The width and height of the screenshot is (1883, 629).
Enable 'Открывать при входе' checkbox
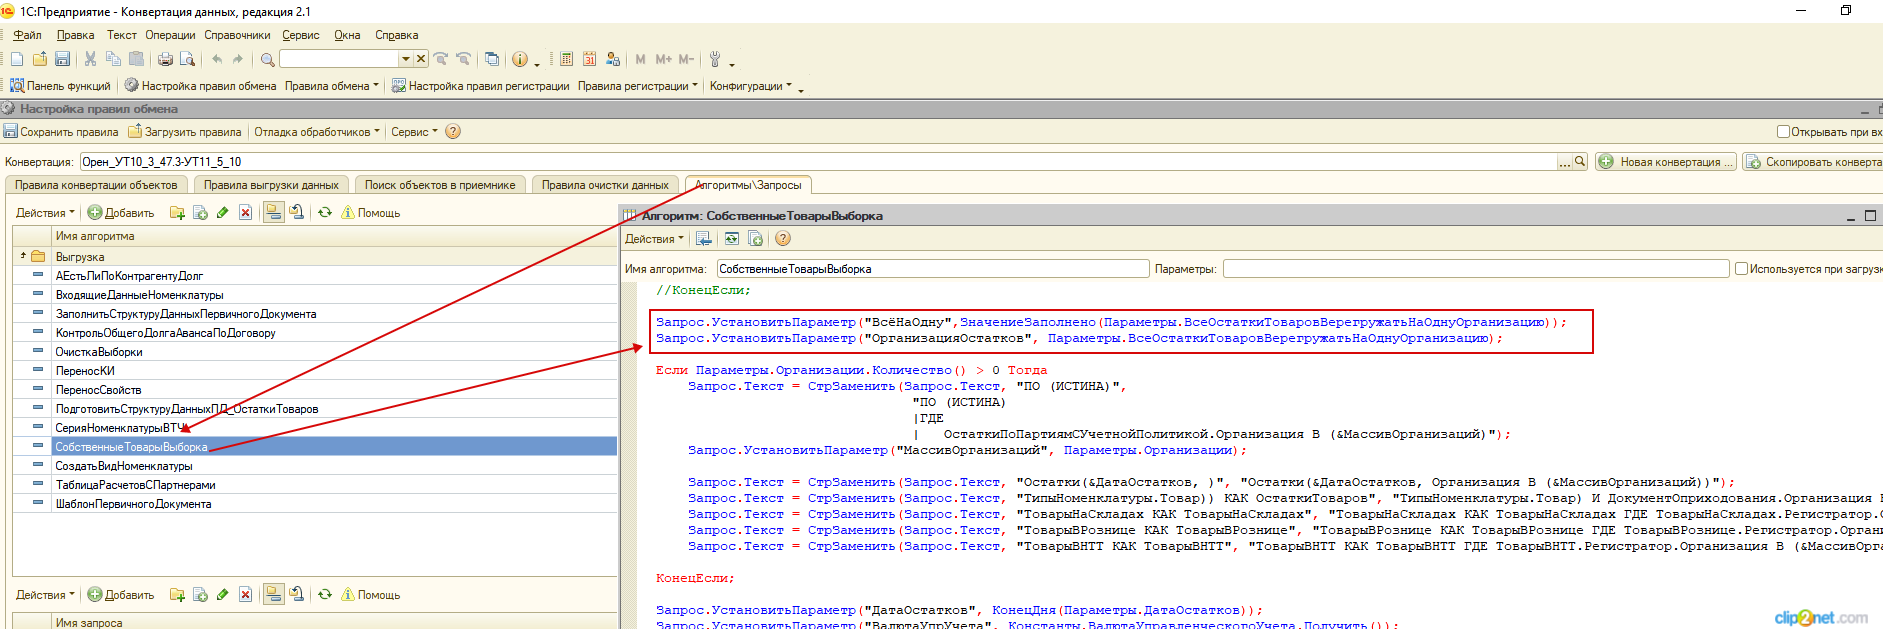[x=1783, y=132]
